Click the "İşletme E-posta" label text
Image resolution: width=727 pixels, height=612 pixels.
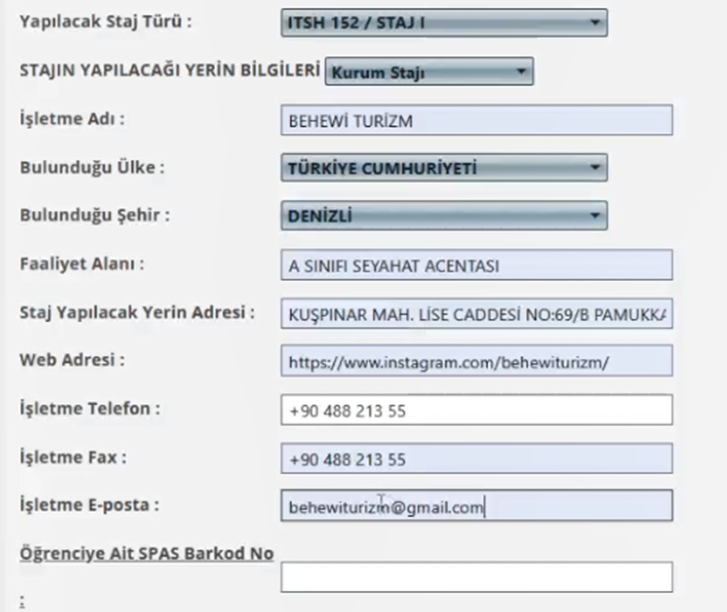tap(89, 505)
